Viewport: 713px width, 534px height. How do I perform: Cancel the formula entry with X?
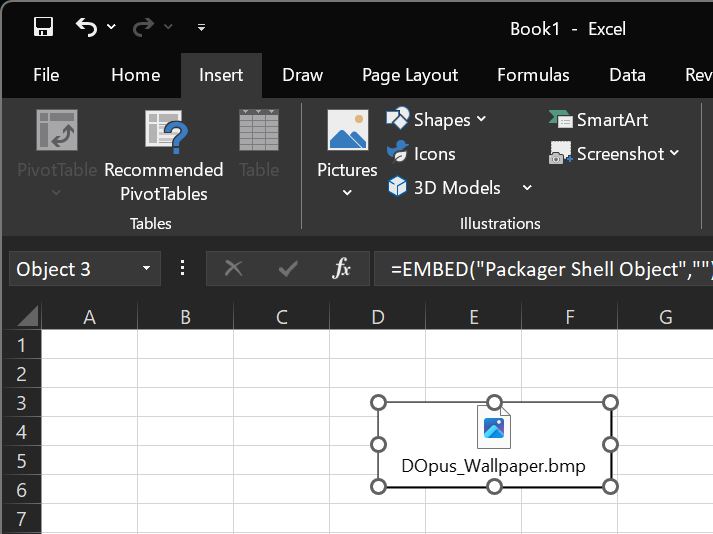[233, 268]
